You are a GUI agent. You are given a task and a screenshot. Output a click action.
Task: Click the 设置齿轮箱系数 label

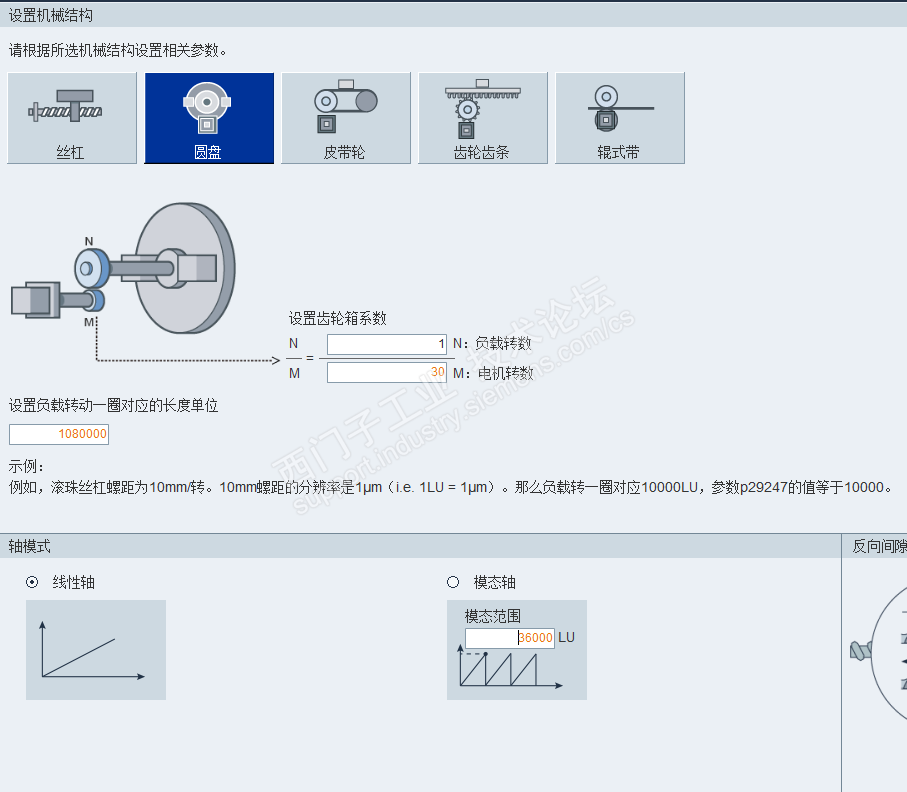337,318
